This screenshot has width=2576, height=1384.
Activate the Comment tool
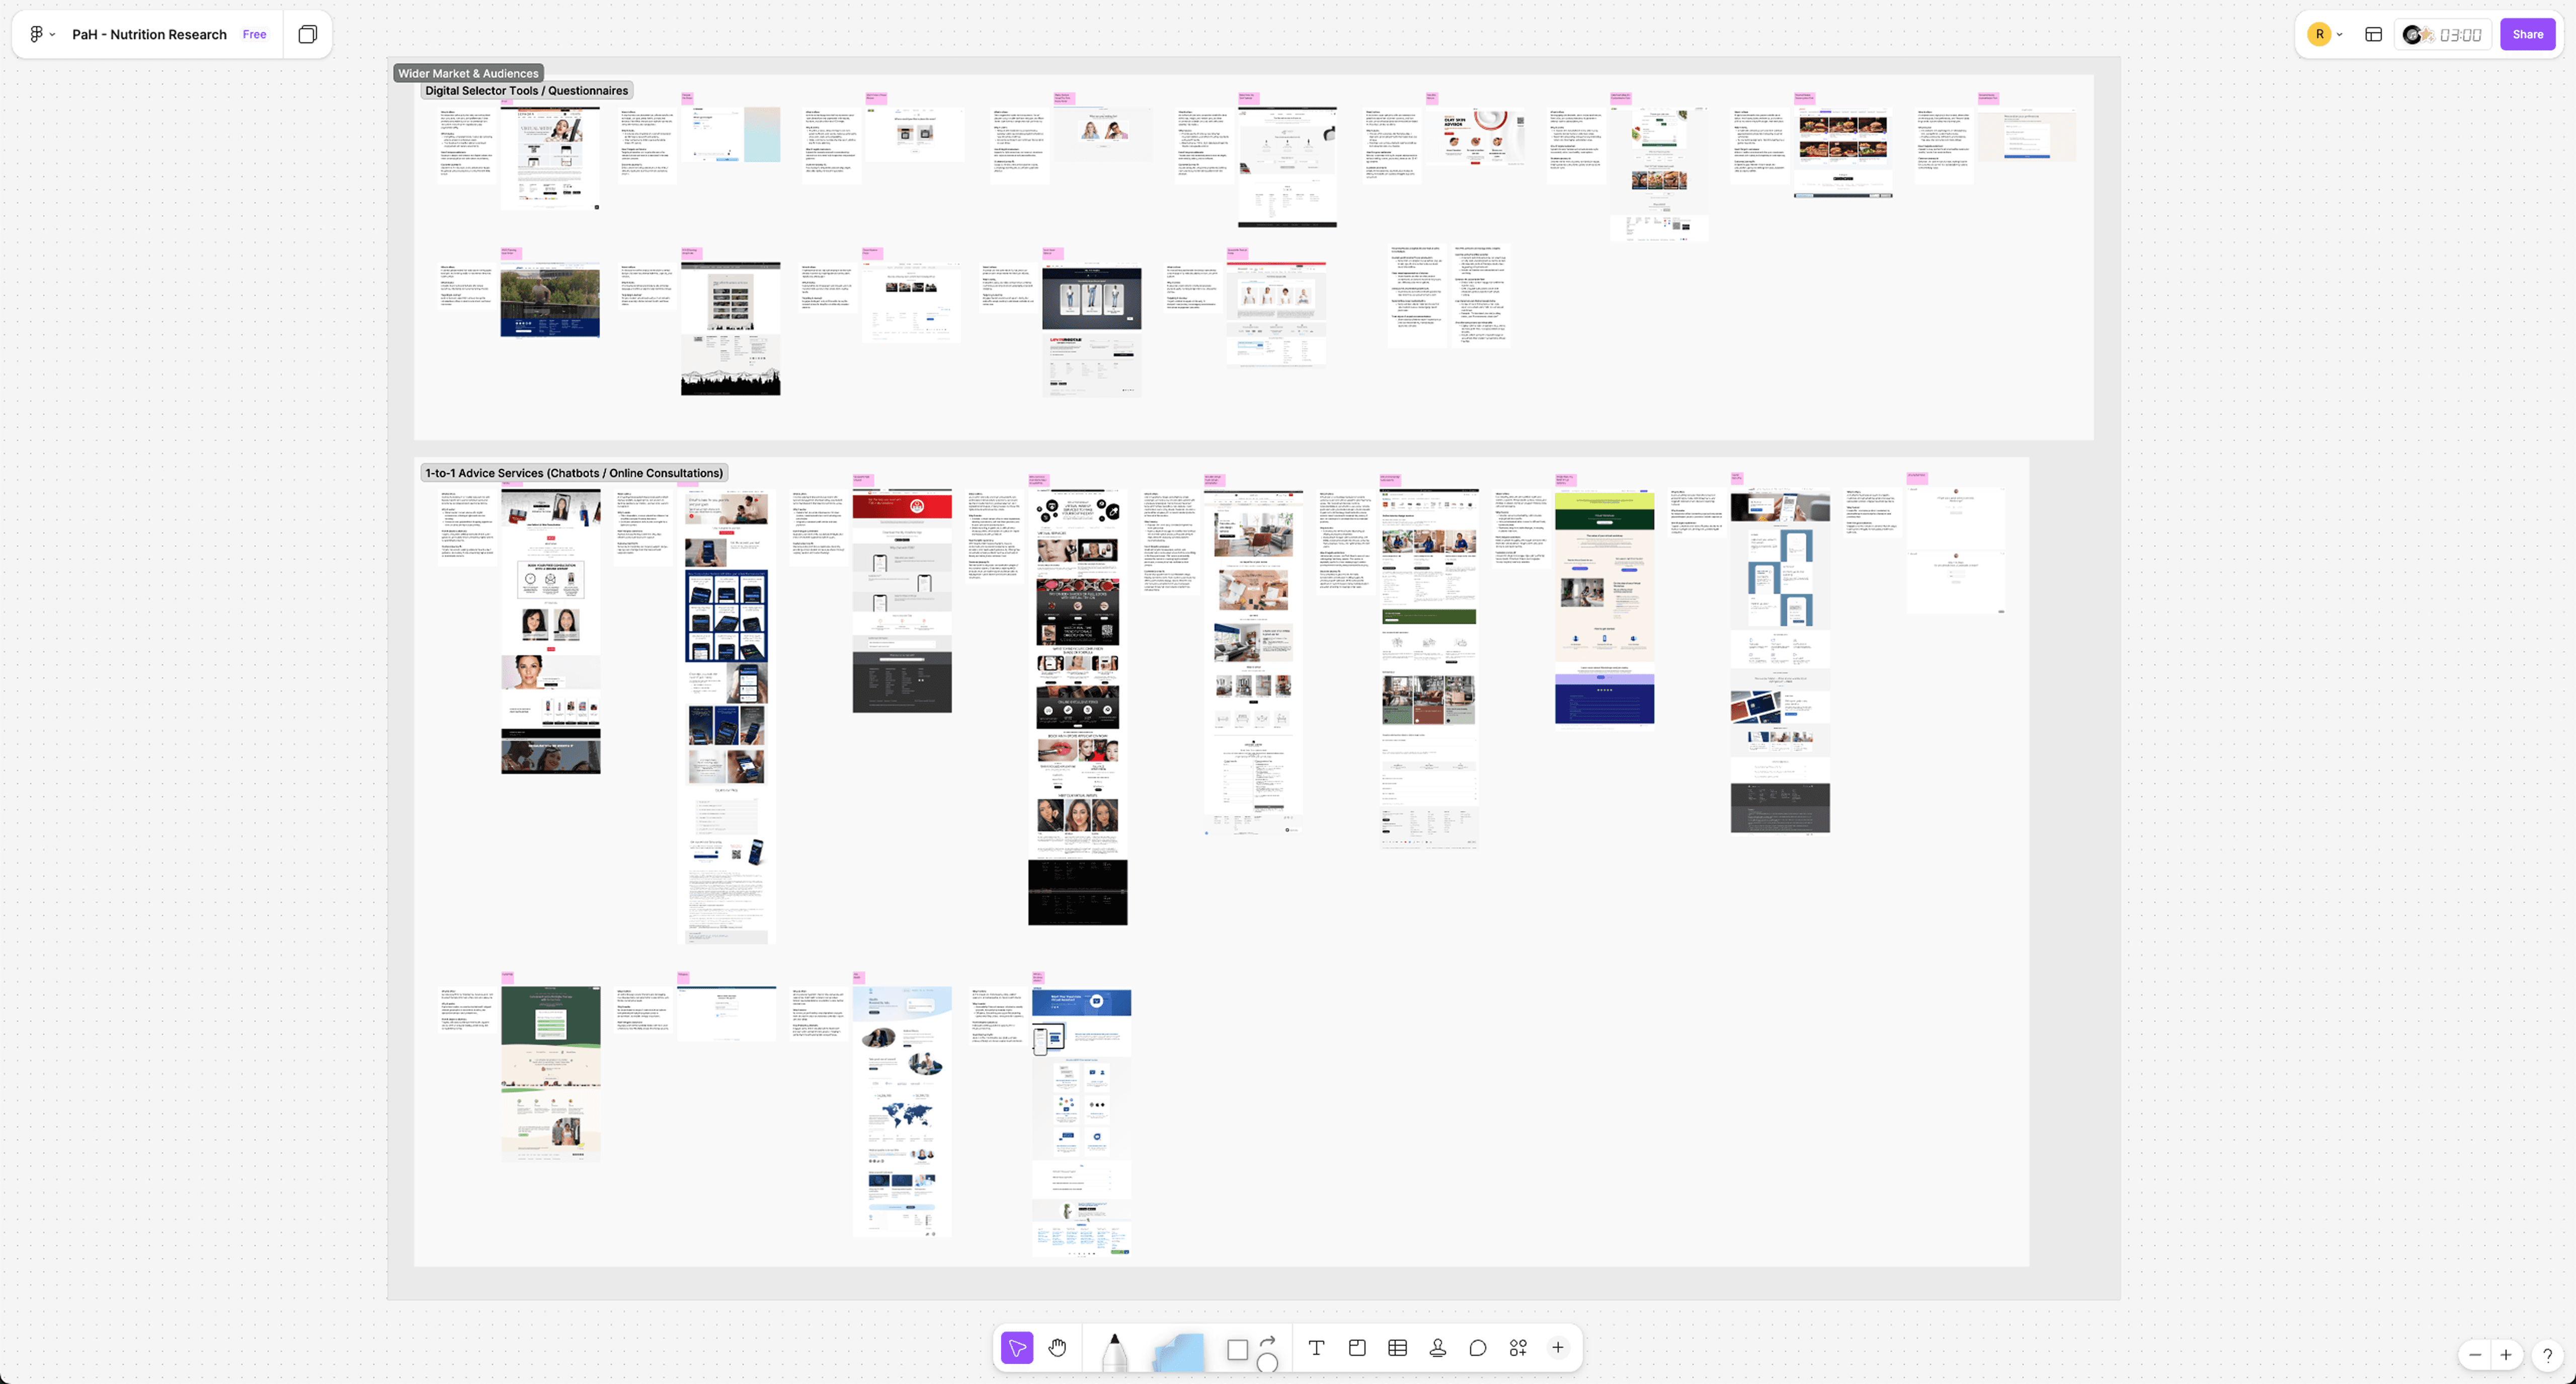coord(1478,1348)
